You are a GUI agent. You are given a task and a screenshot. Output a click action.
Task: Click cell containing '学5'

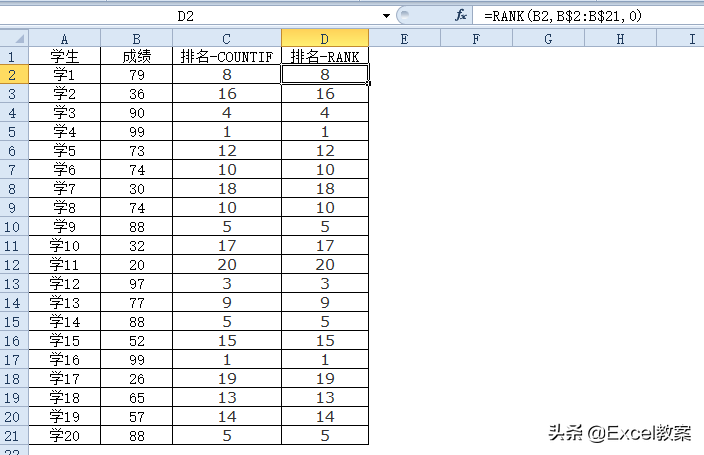click(65, 150)
